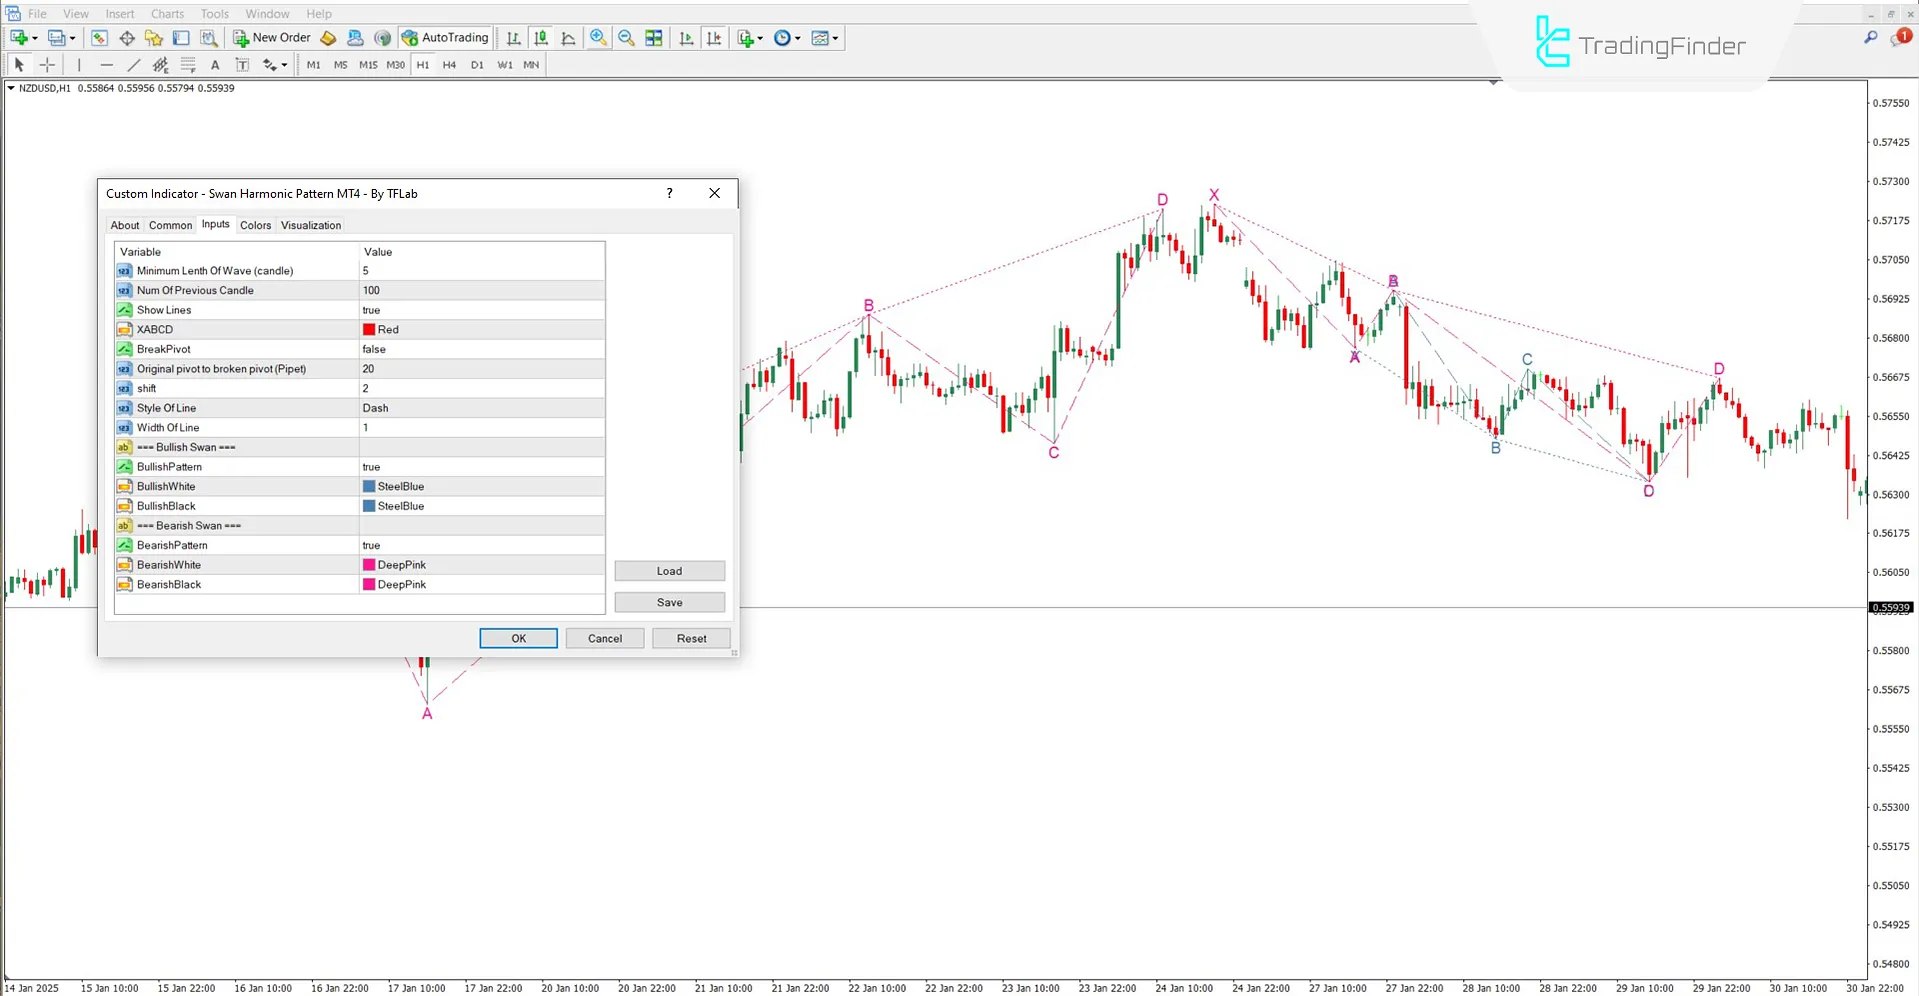Screen dimensions: 1919x996
Task: Change the XABCD Red color swatch
Action: click(x=370, y=329)
